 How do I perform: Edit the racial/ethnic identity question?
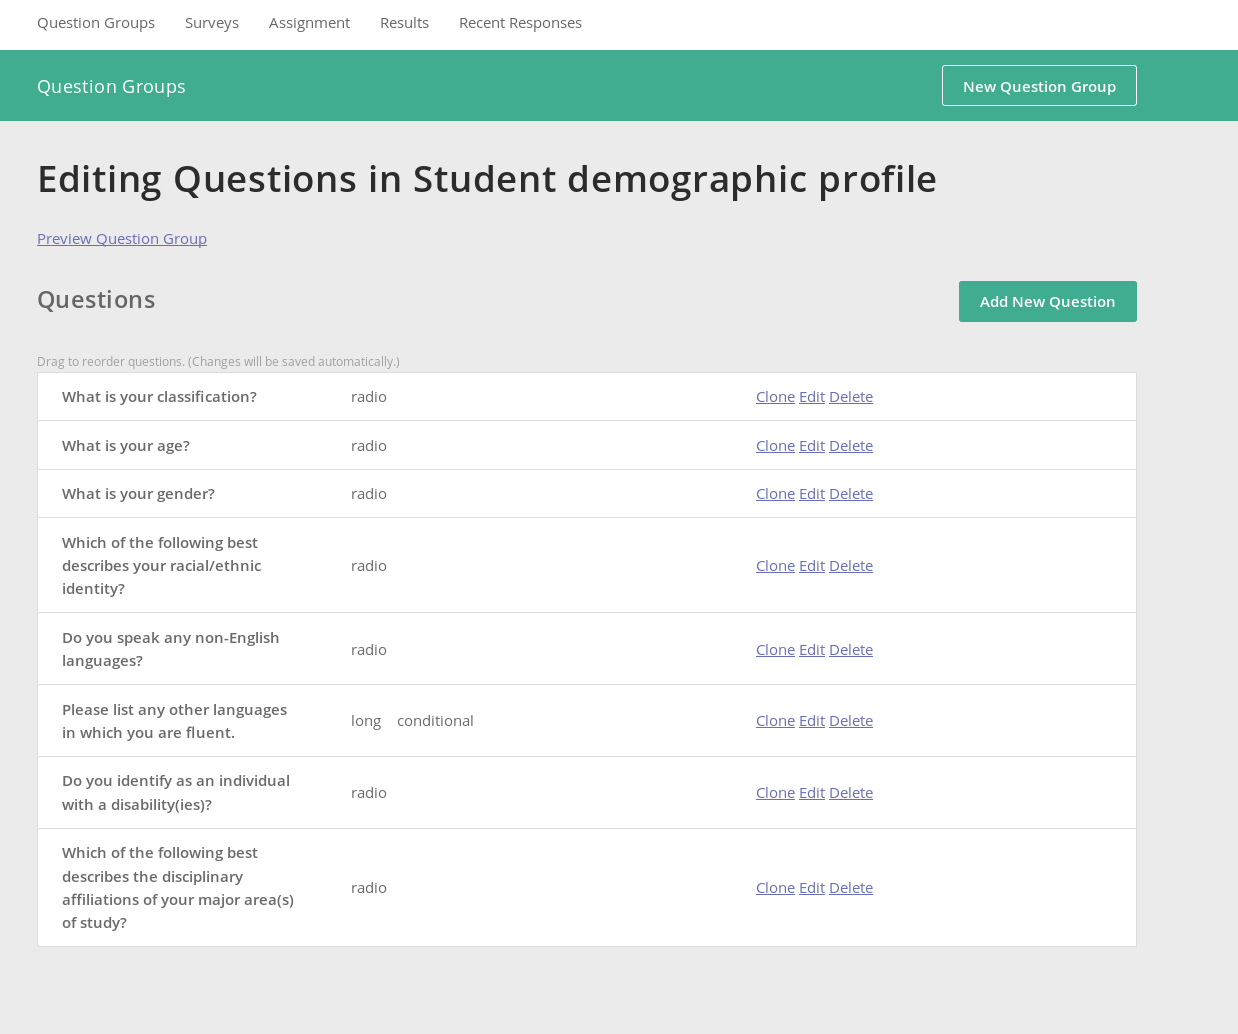pos(812,565)
